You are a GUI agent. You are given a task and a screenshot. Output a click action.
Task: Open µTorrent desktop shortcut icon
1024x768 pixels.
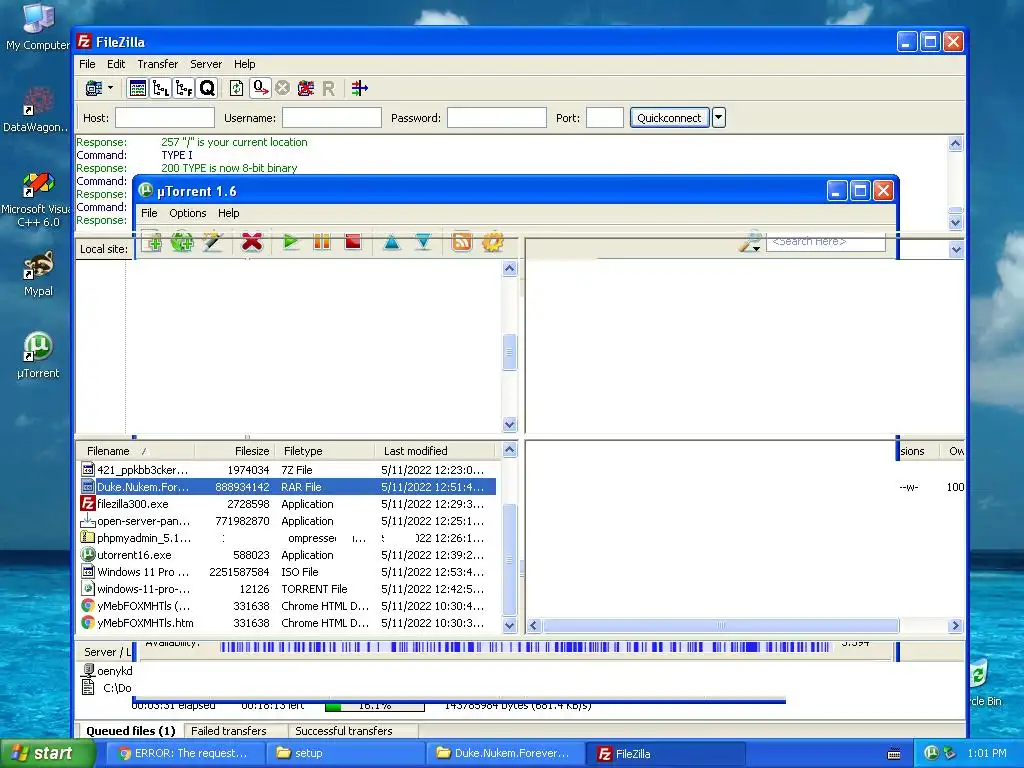[x=38, y=356]
